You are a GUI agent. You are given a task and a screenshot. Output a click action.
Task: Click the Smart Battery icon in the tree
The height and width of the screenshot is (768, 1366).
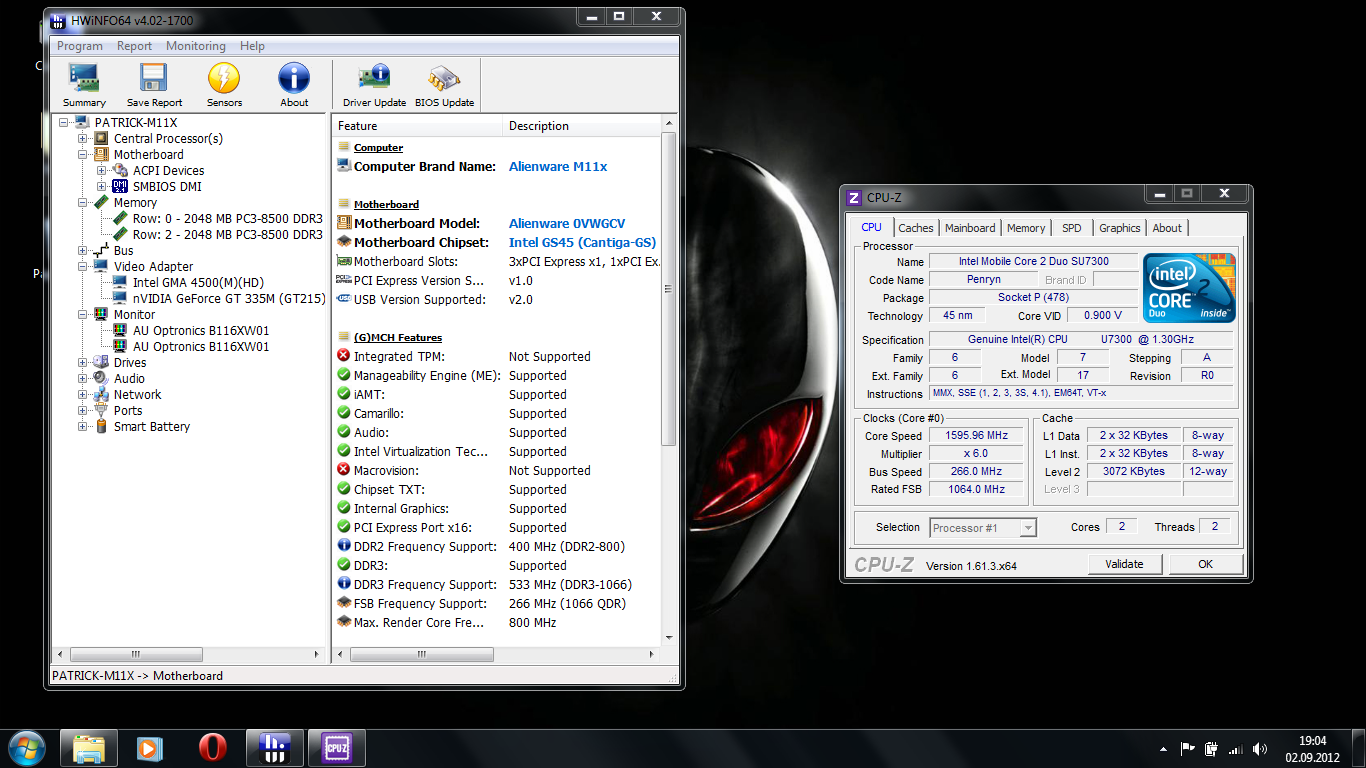click(101, 427)
